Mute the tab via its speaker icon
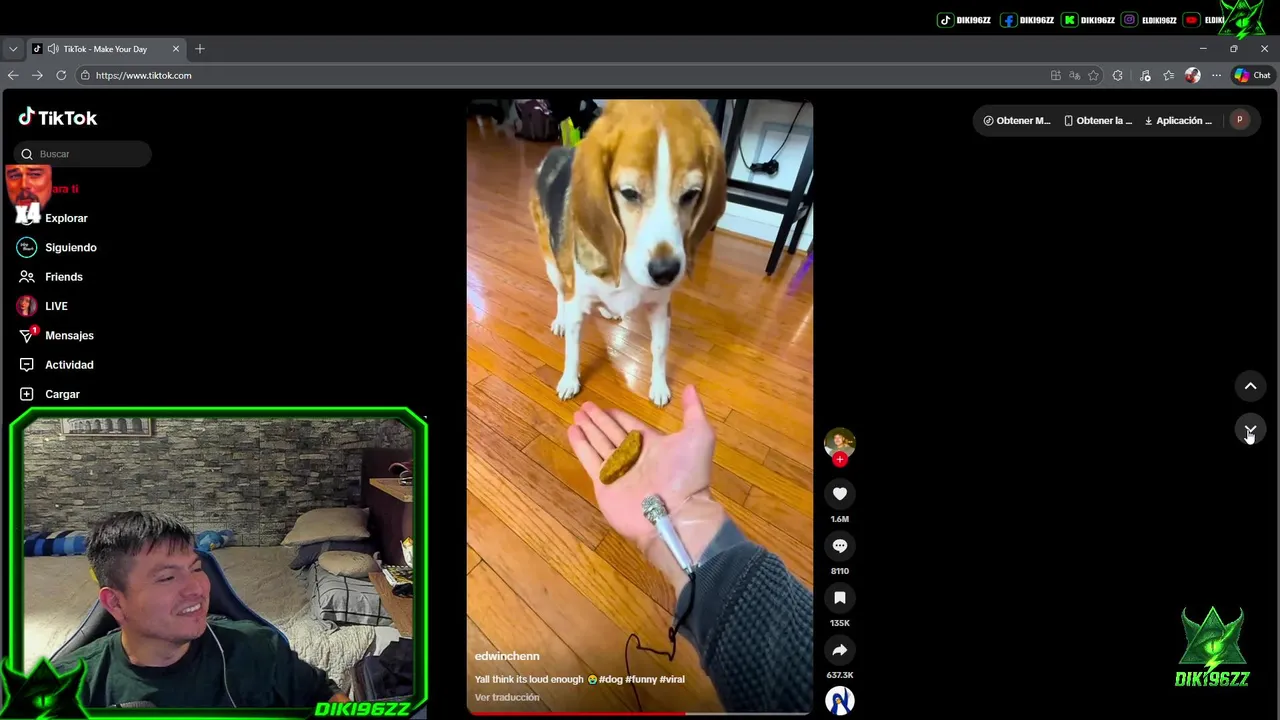Viewport: 1280px width, 720px height. [52, 49]
